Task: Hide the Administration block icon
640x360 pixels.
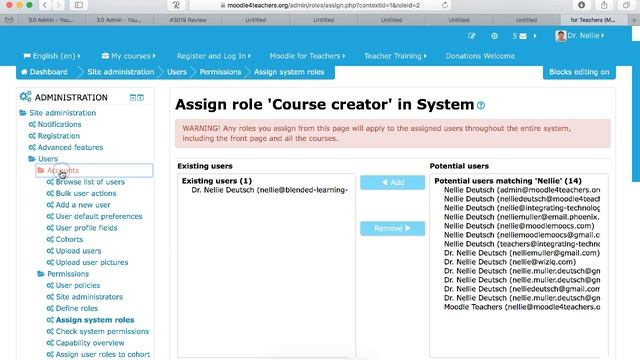Action: [133, 98]
